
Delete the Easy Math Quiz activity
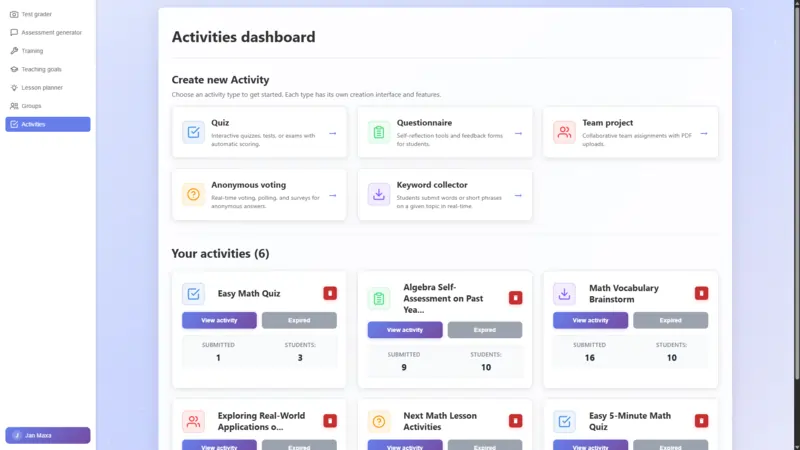click(330, 293)
